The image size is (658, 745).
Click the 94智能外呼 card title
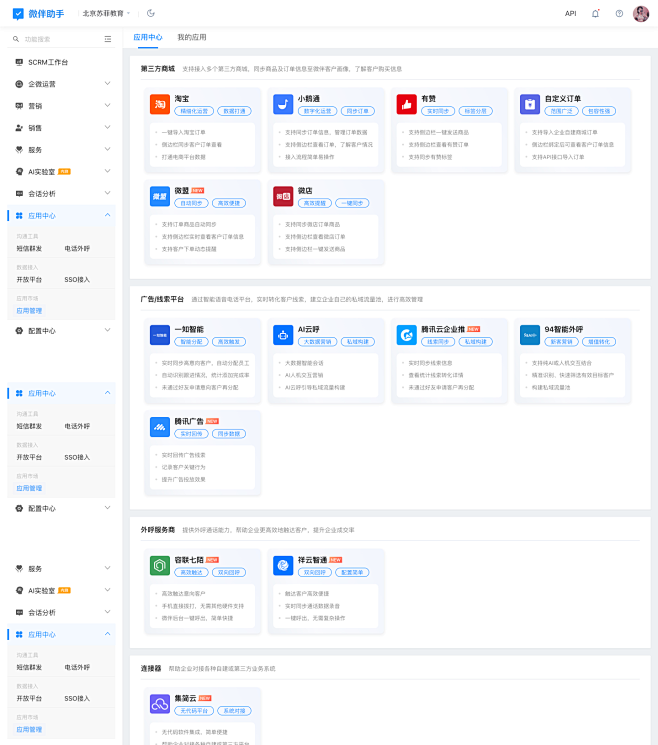click(x=564, y=329)
